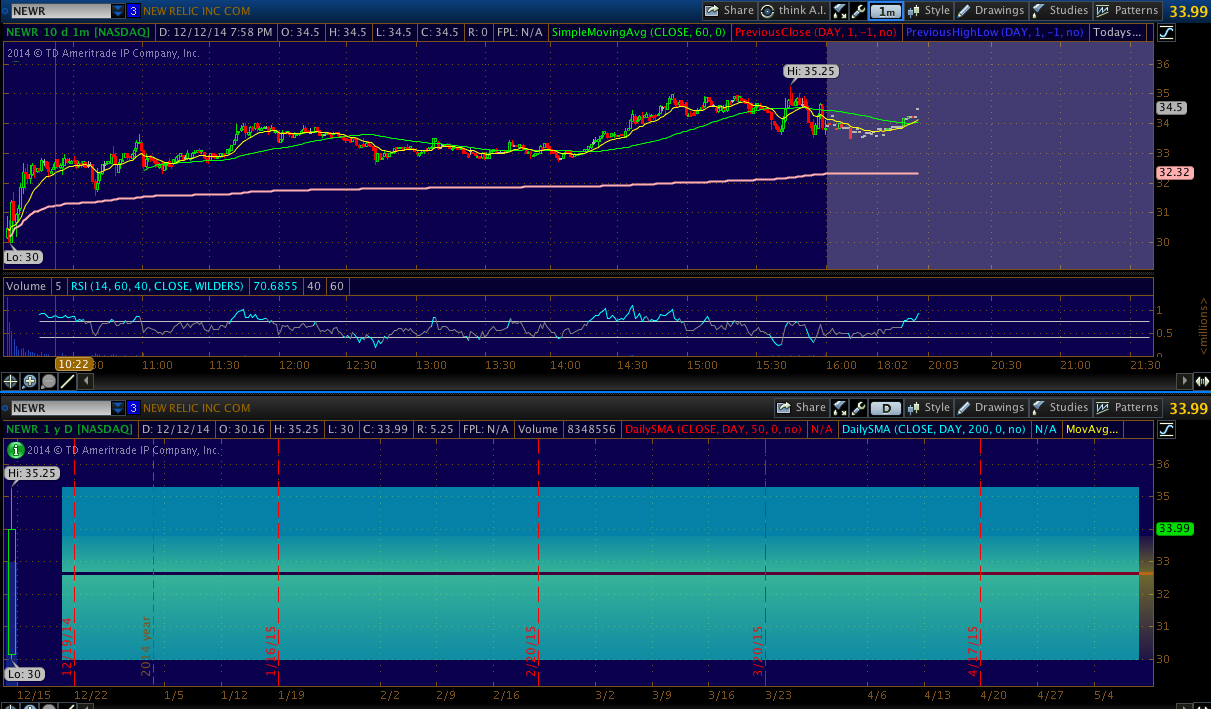Toggle the D aggregation button on lower chart

click(883, 408)
